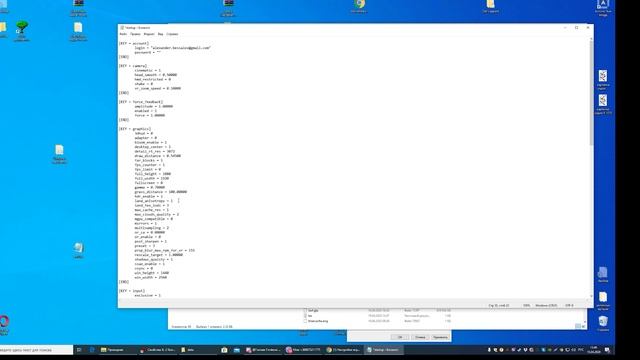The width and height of the screenshot is (640, 360).
Task: Click the line "head_smooth = 0.50000"
Action: coord(156,75)
